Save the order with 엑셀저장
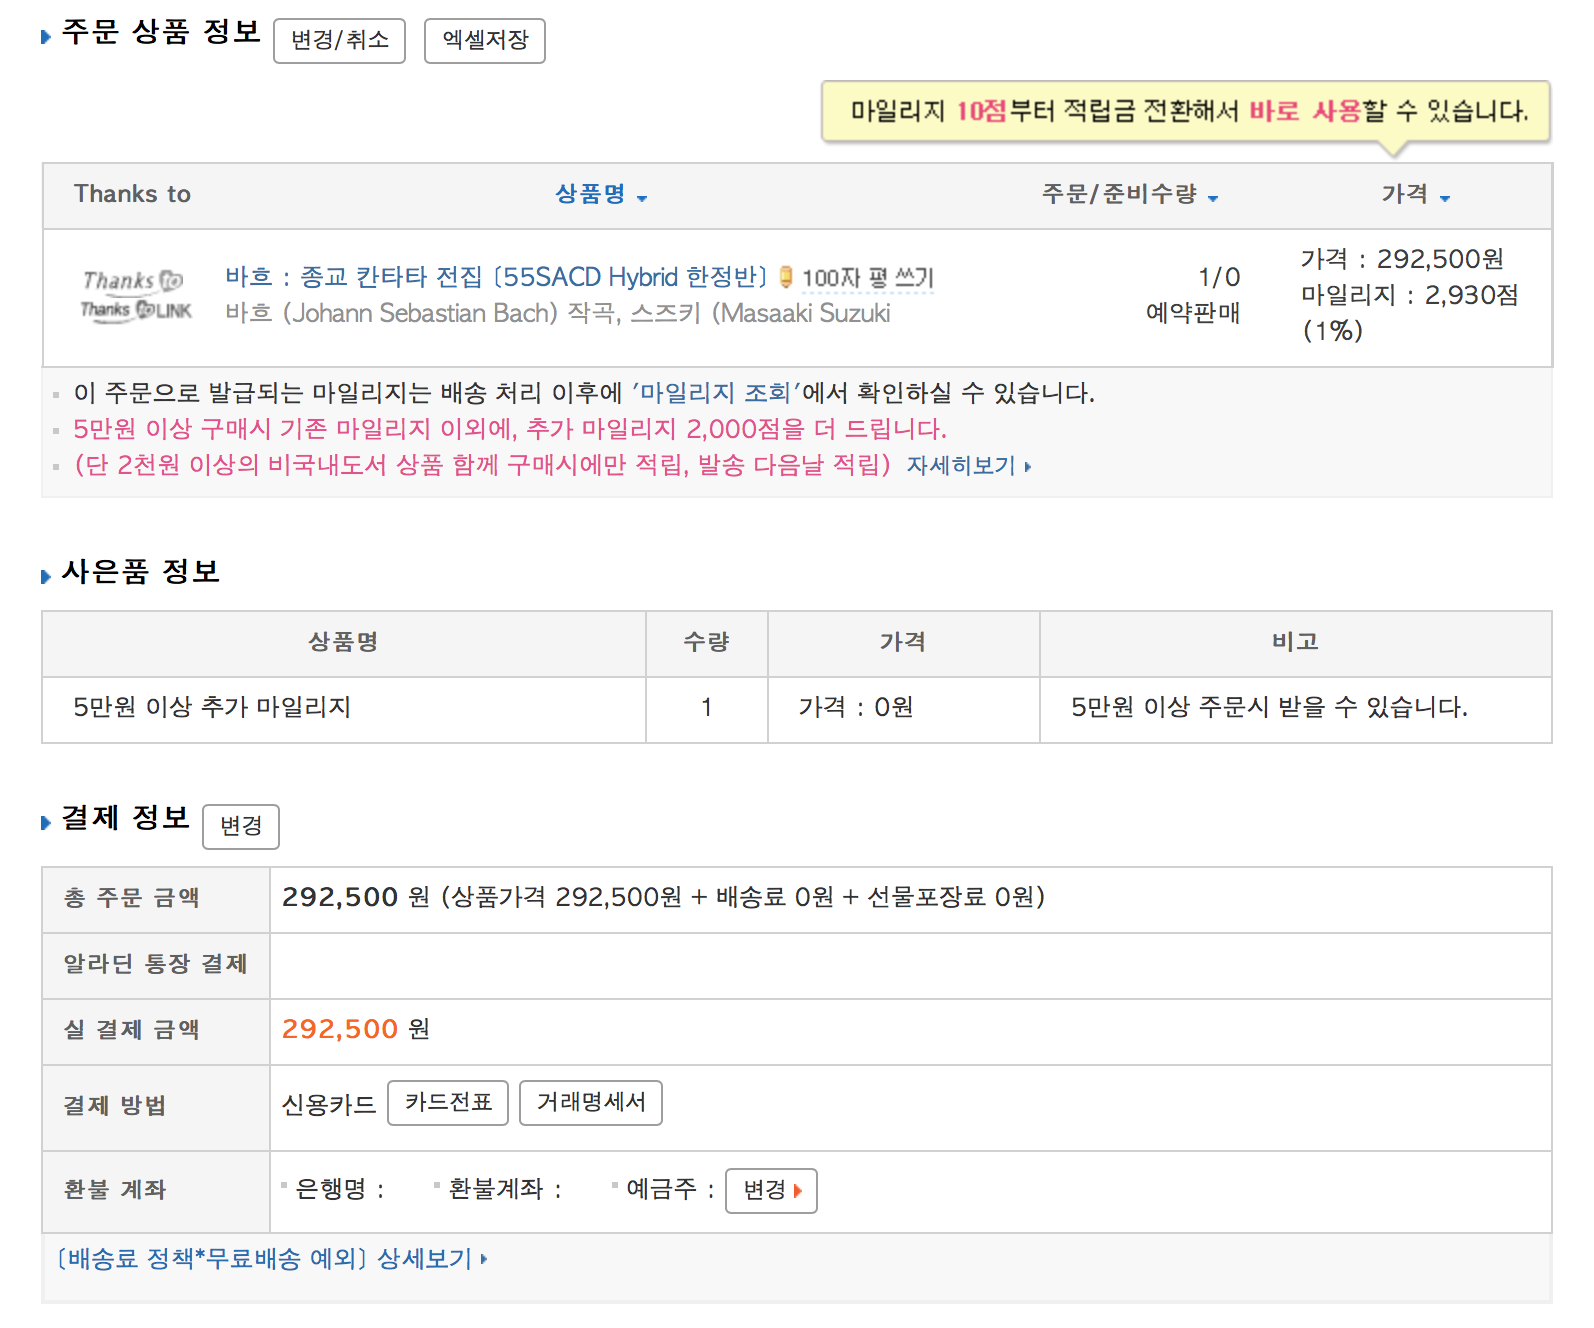The image size is (1594, 1328). coord(485,41)
